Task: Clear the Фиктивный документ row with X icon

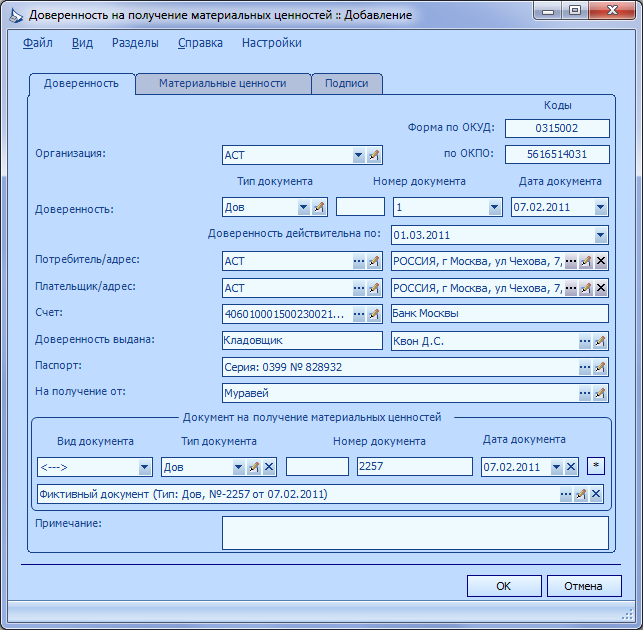Action: [x=596, y=494]
